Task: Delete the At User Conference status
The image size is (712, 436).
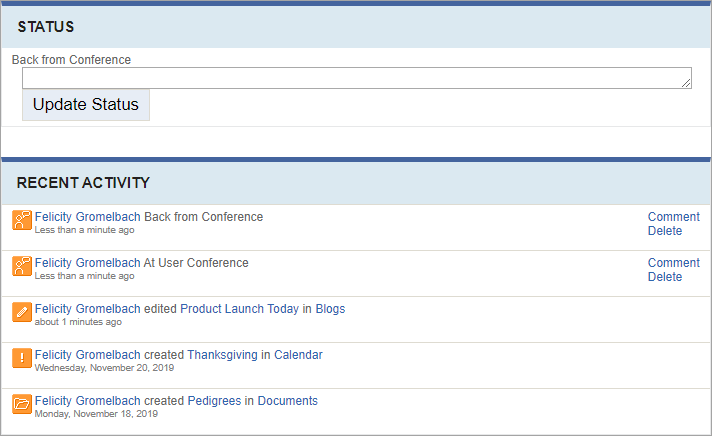Action: (665, 277)
